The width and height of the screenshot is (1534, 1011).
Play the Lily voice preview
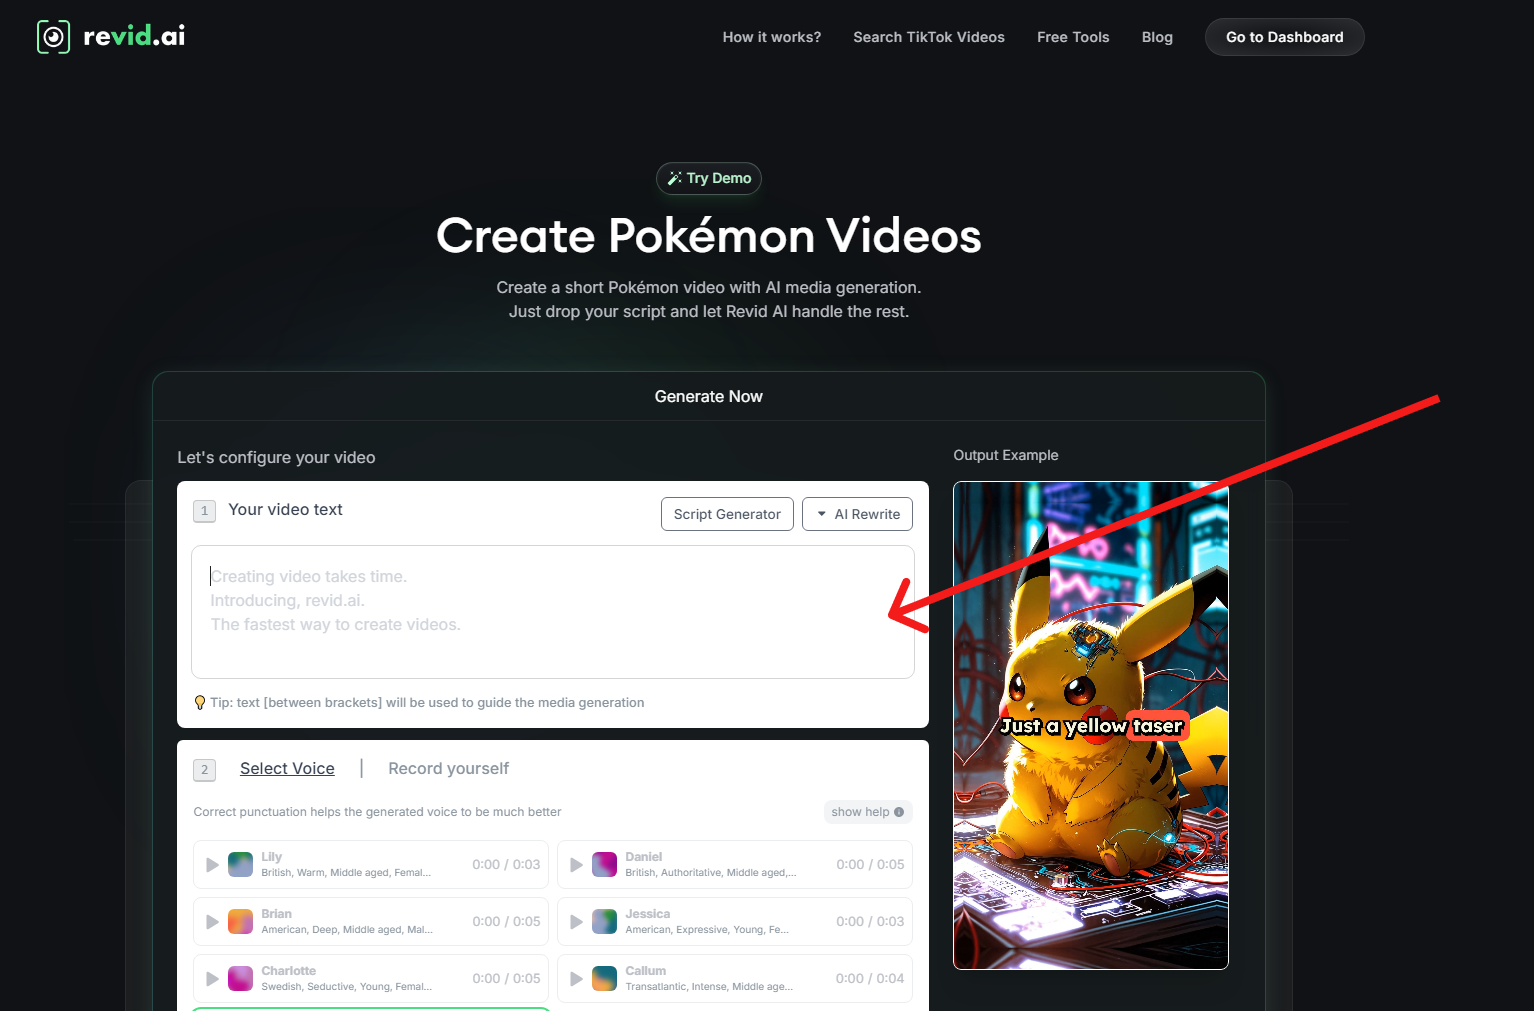212,865
